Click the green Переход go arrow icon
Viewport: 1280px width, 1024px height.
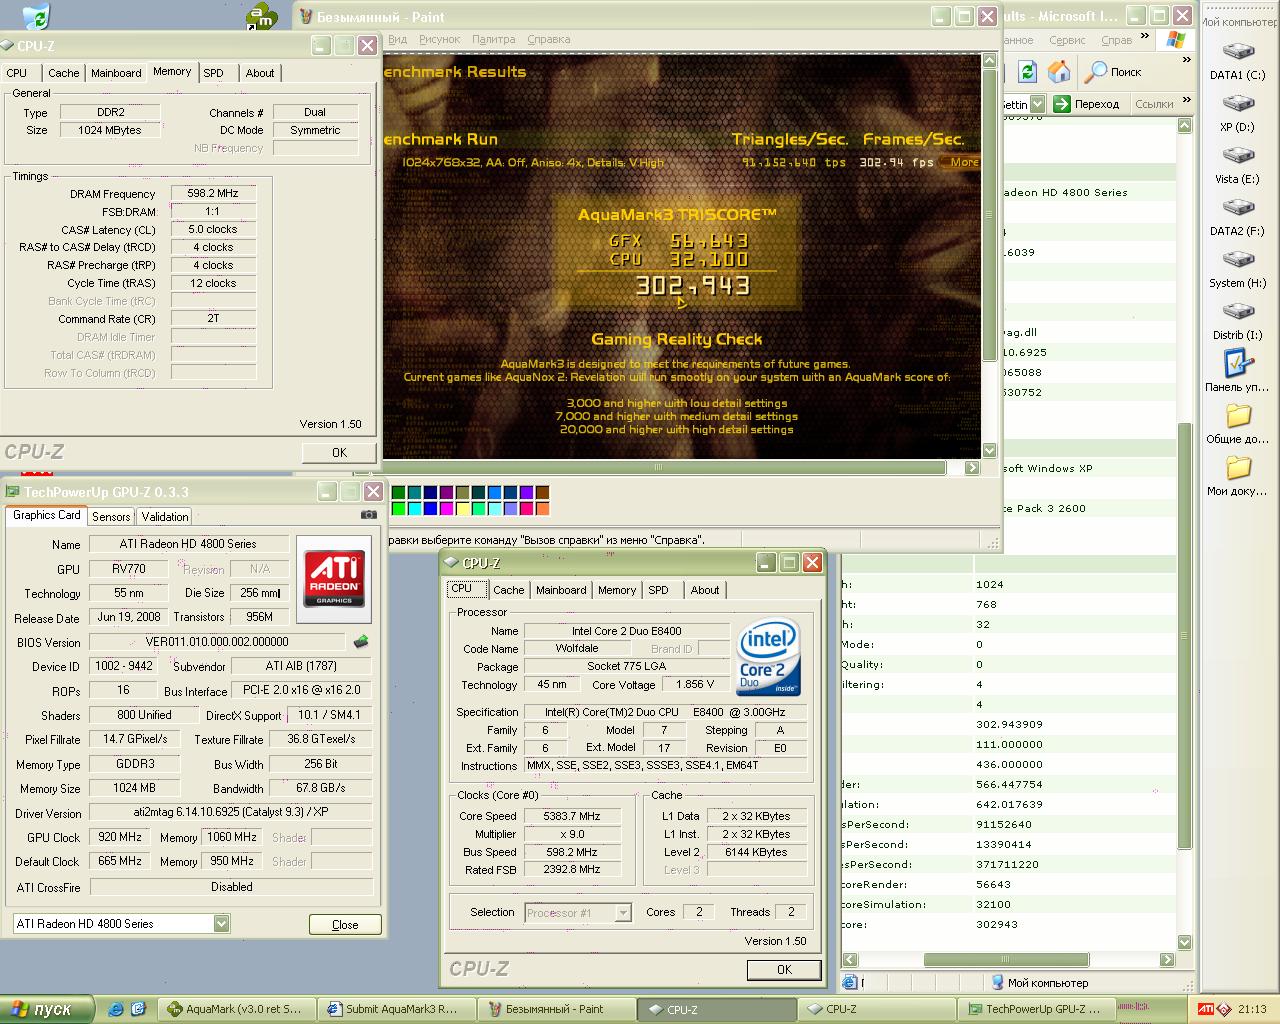click(1062, 103)
